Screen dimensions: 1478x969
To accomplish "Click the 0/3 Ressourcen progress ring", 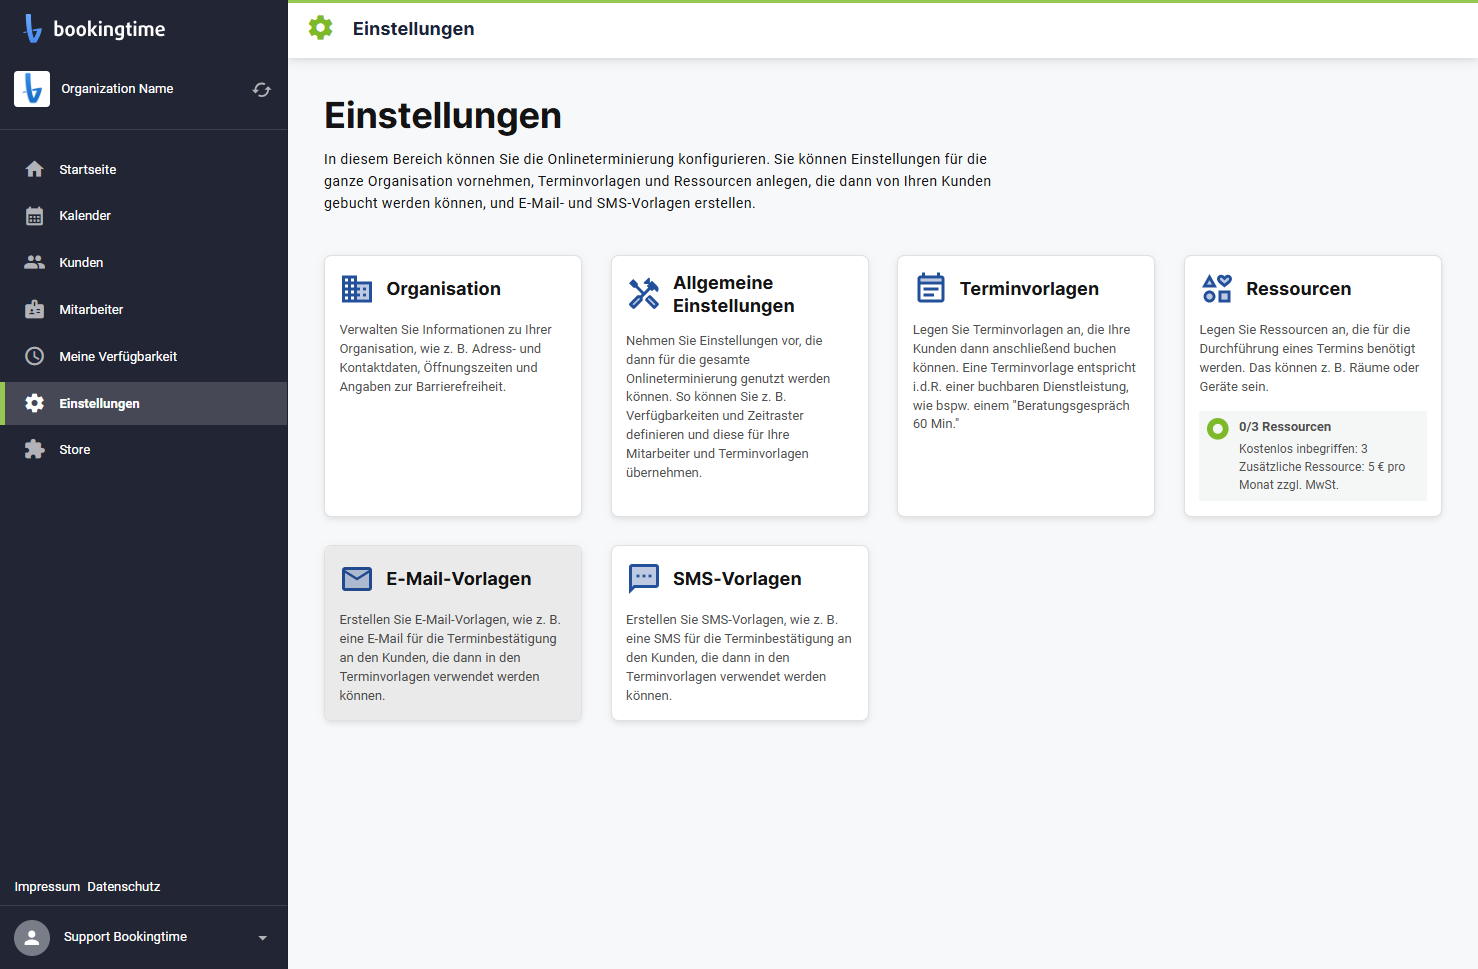I will click(1218, 429).
